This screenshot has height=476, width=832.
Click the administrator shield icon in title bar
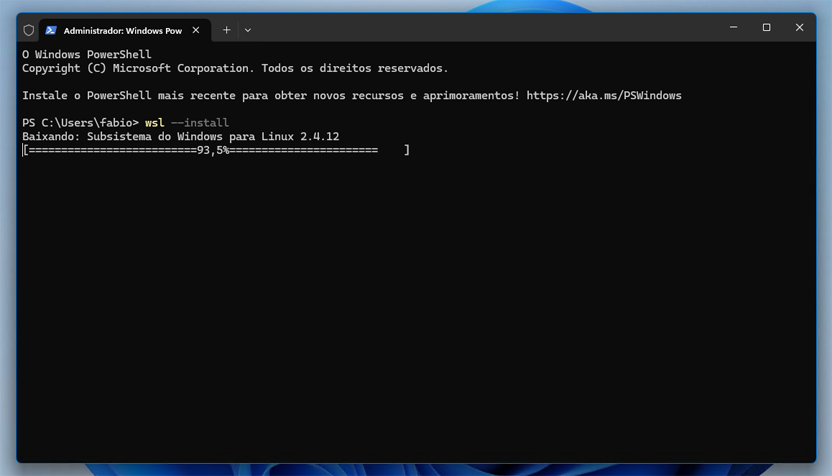tap(29, 30)
